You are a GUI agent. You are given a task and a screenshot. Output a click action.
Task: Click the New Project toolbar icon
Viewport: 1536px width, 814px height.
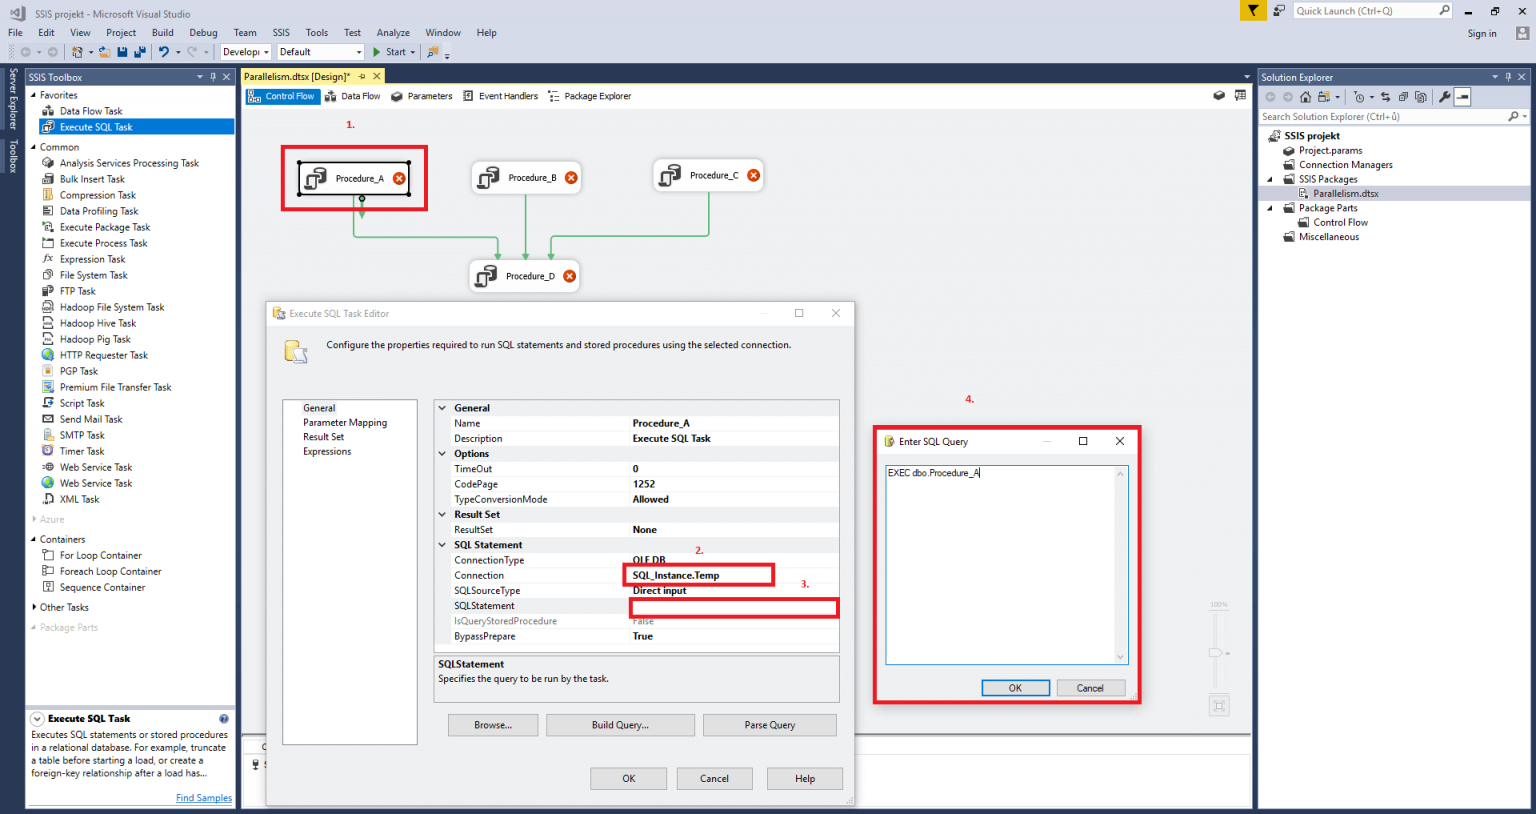[x=77, y=52]
